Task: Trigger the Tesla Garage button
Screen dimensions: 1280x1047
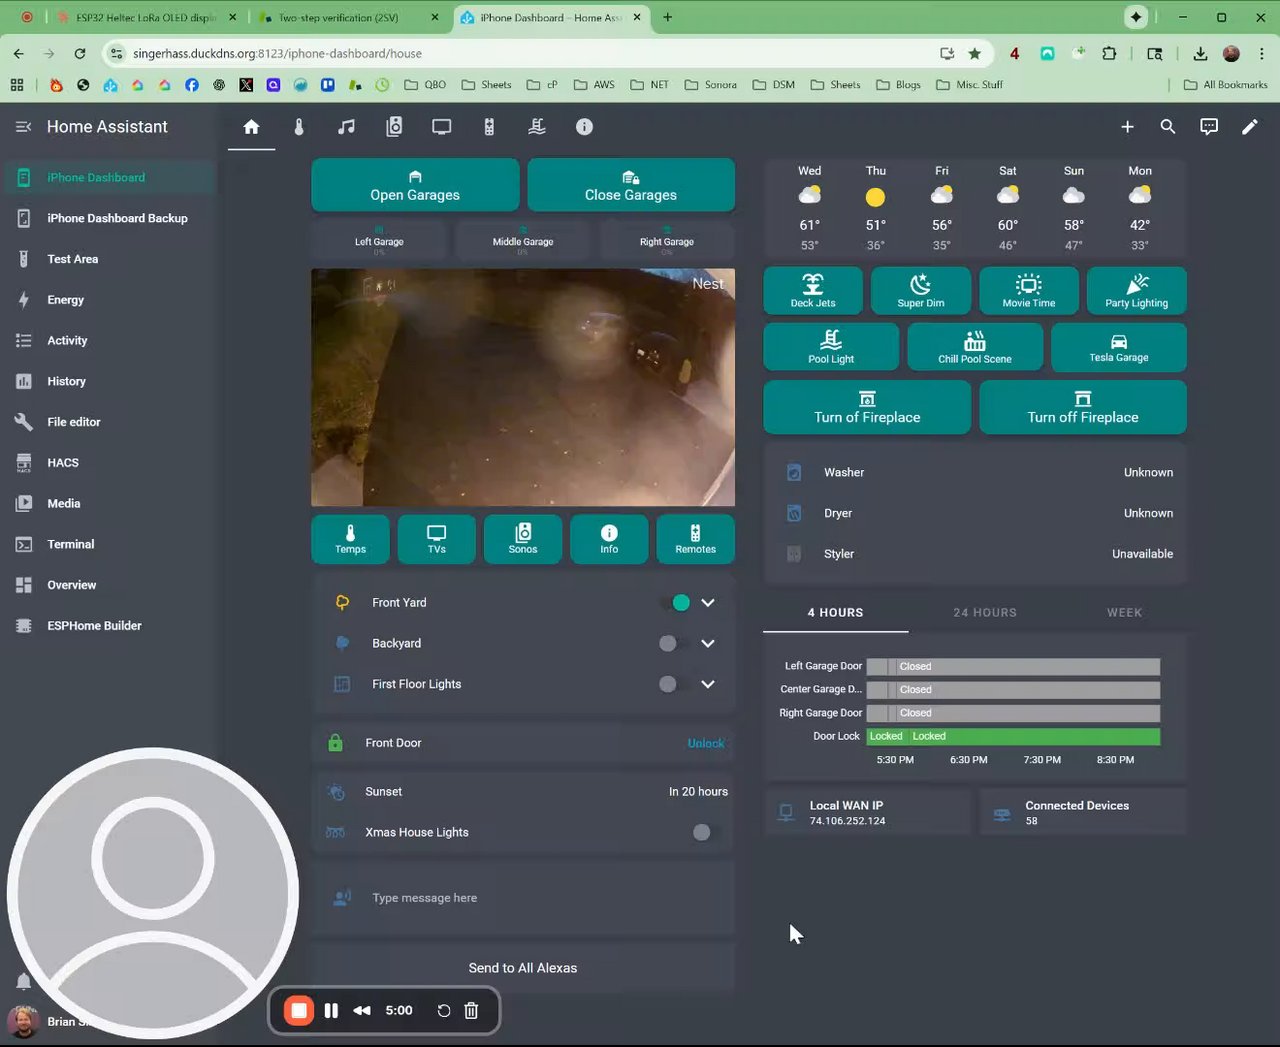Action: point(1119,347)
